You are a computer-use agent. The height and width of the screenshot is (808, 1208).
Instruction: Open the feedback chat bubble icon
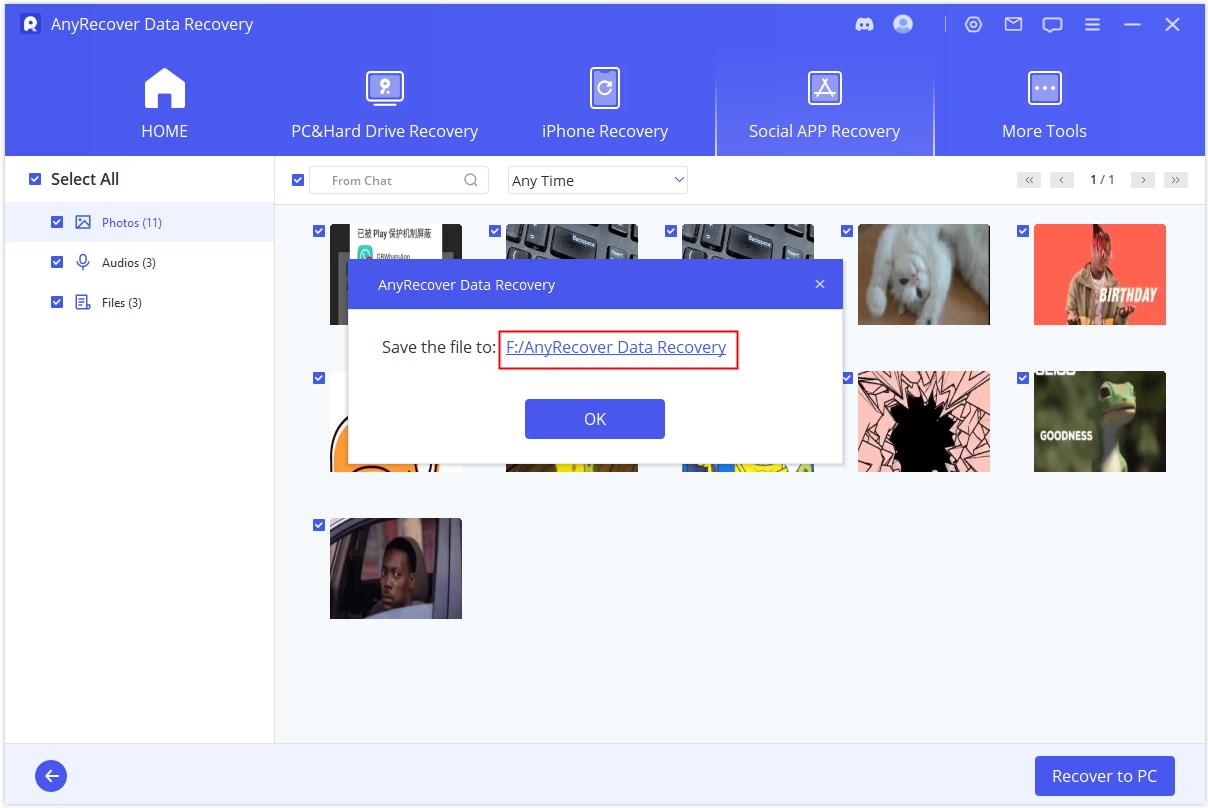click(x=1052, y=25)
